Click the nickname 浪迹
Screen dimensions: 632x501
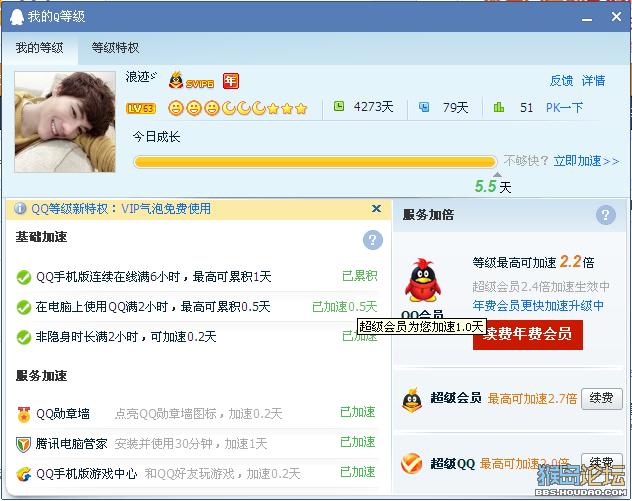141,77
